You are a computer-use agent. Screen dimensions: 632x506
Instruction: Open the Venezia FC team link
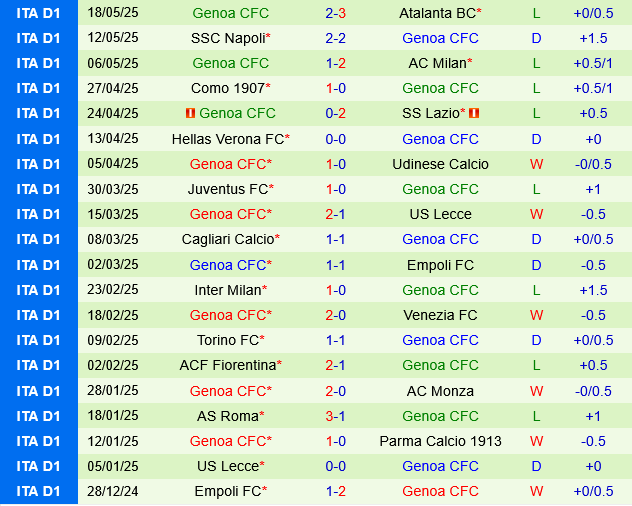click(x=440, y=315)
